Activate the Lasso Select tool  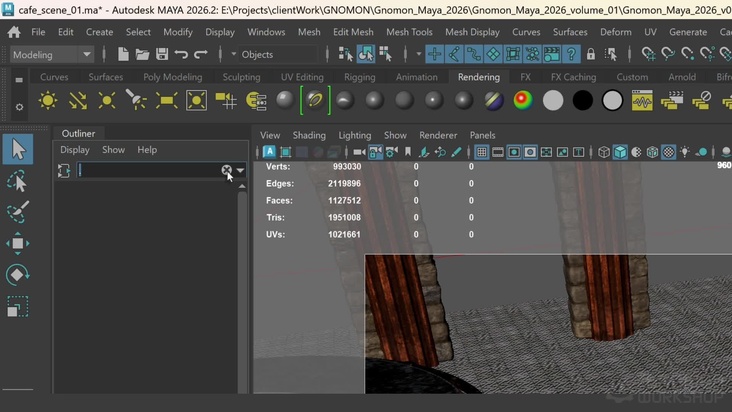click(x=18, y=181)
